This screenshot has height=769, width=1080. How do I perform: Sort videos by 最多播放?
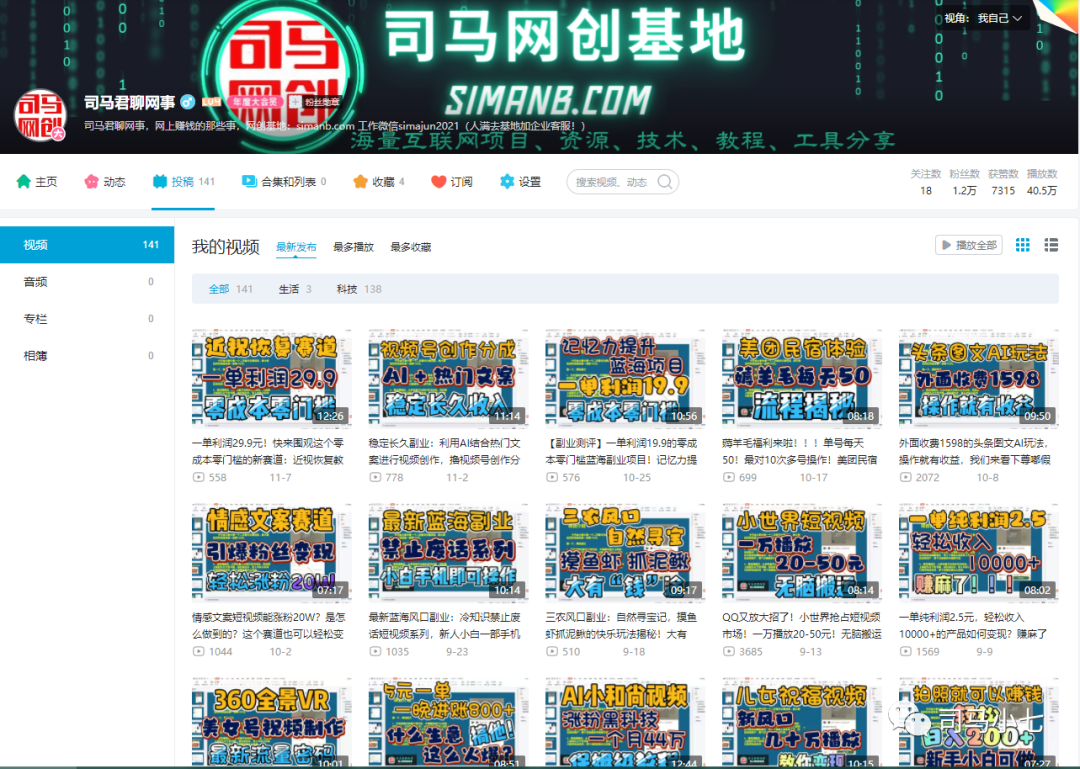pos(353,247)
